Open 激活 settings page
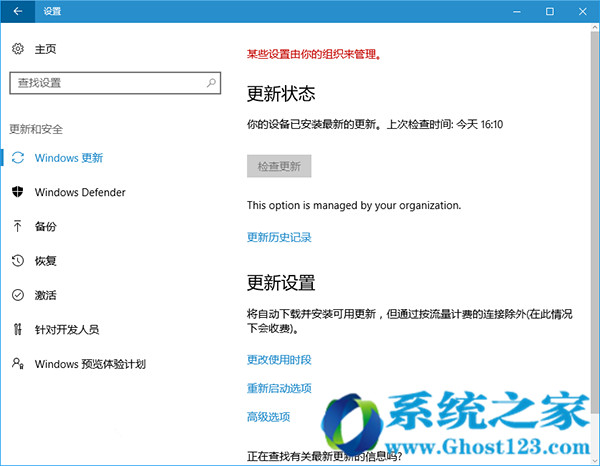The image size is (600, 466). click(x=46, y=295)
